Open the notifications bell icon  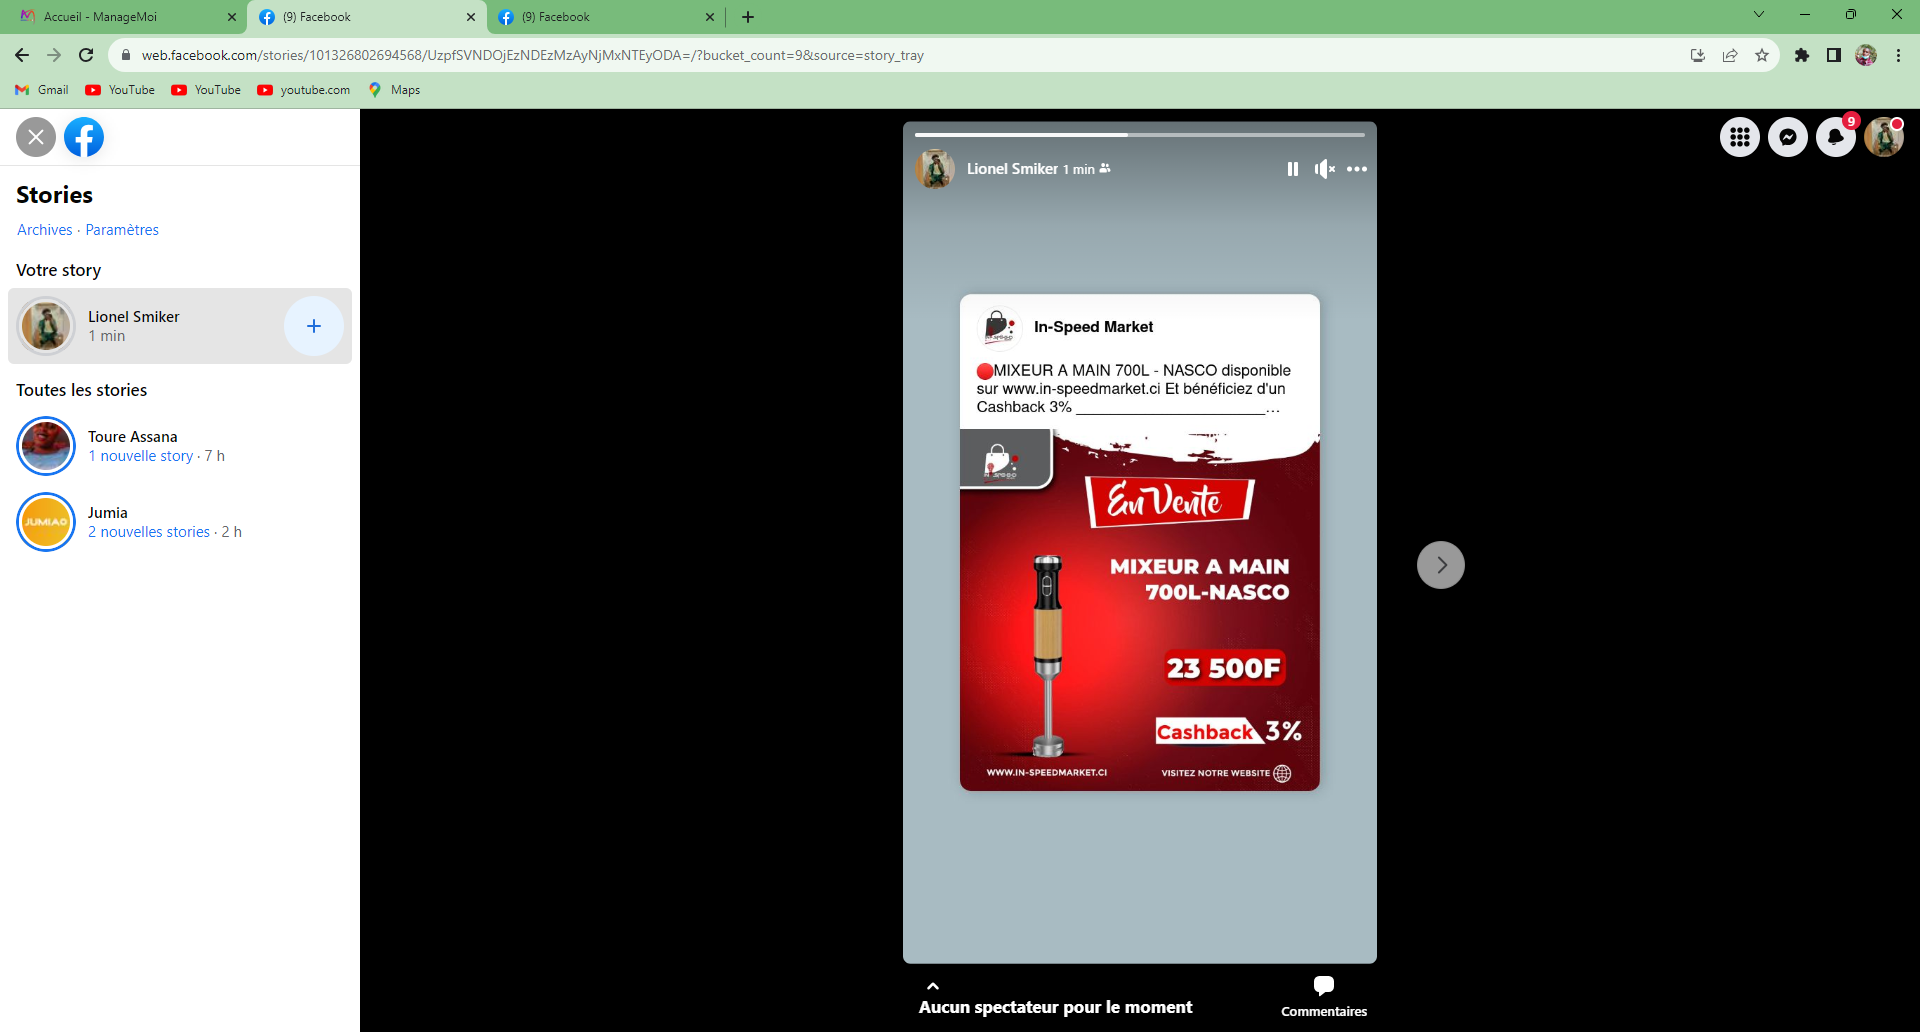tap(1835, 137)
